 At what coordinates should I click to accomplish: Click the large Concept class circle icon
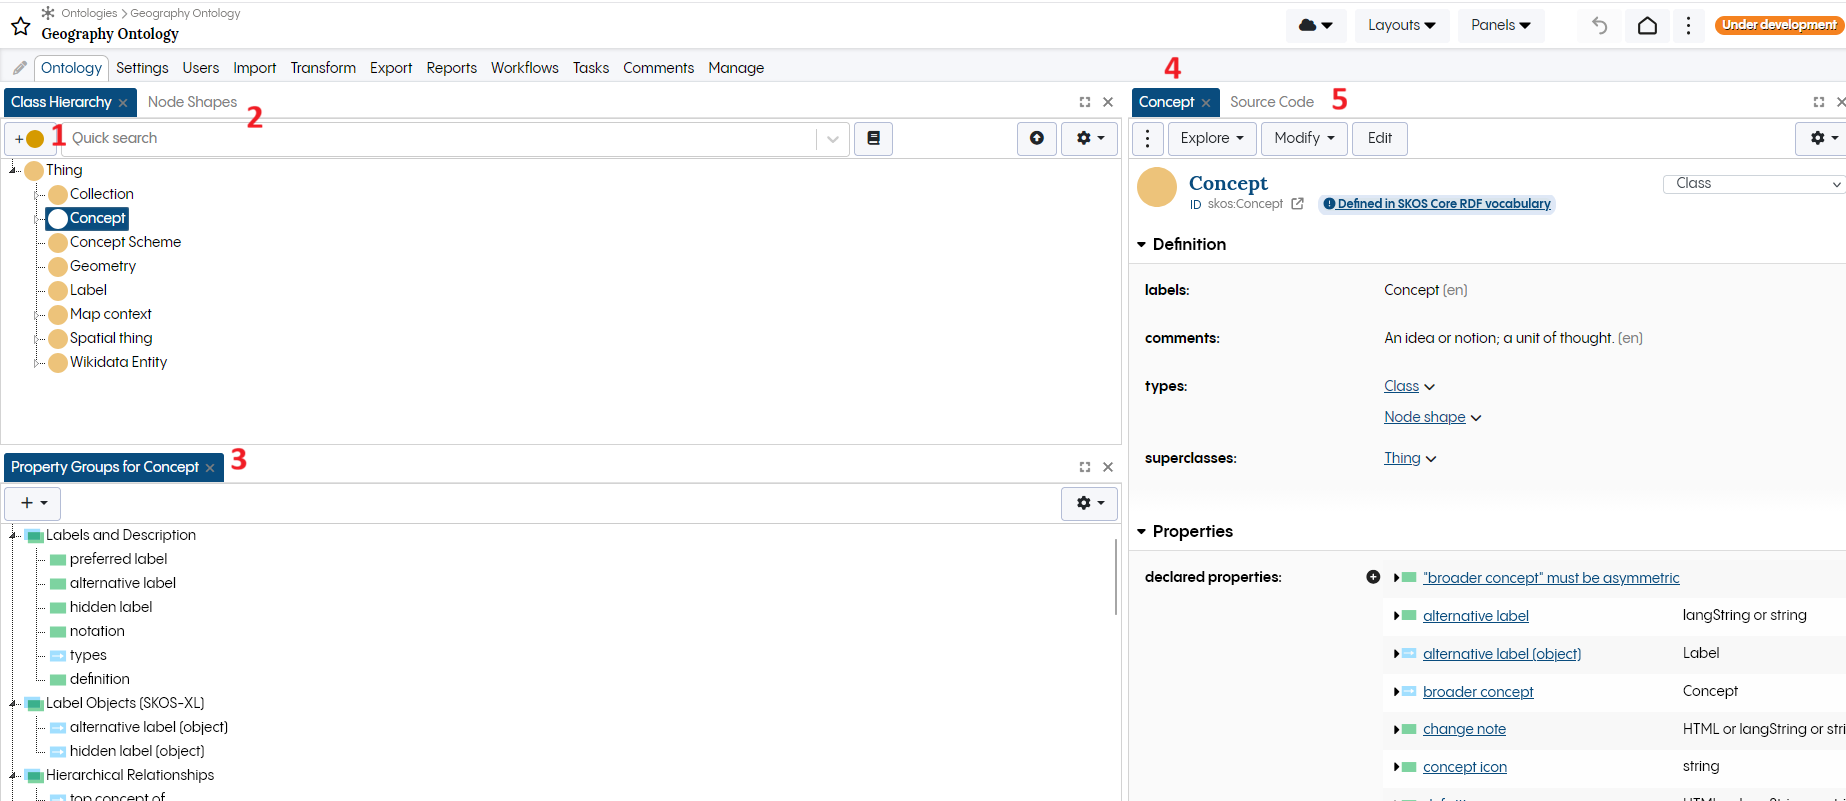(x=1157, y=187)
